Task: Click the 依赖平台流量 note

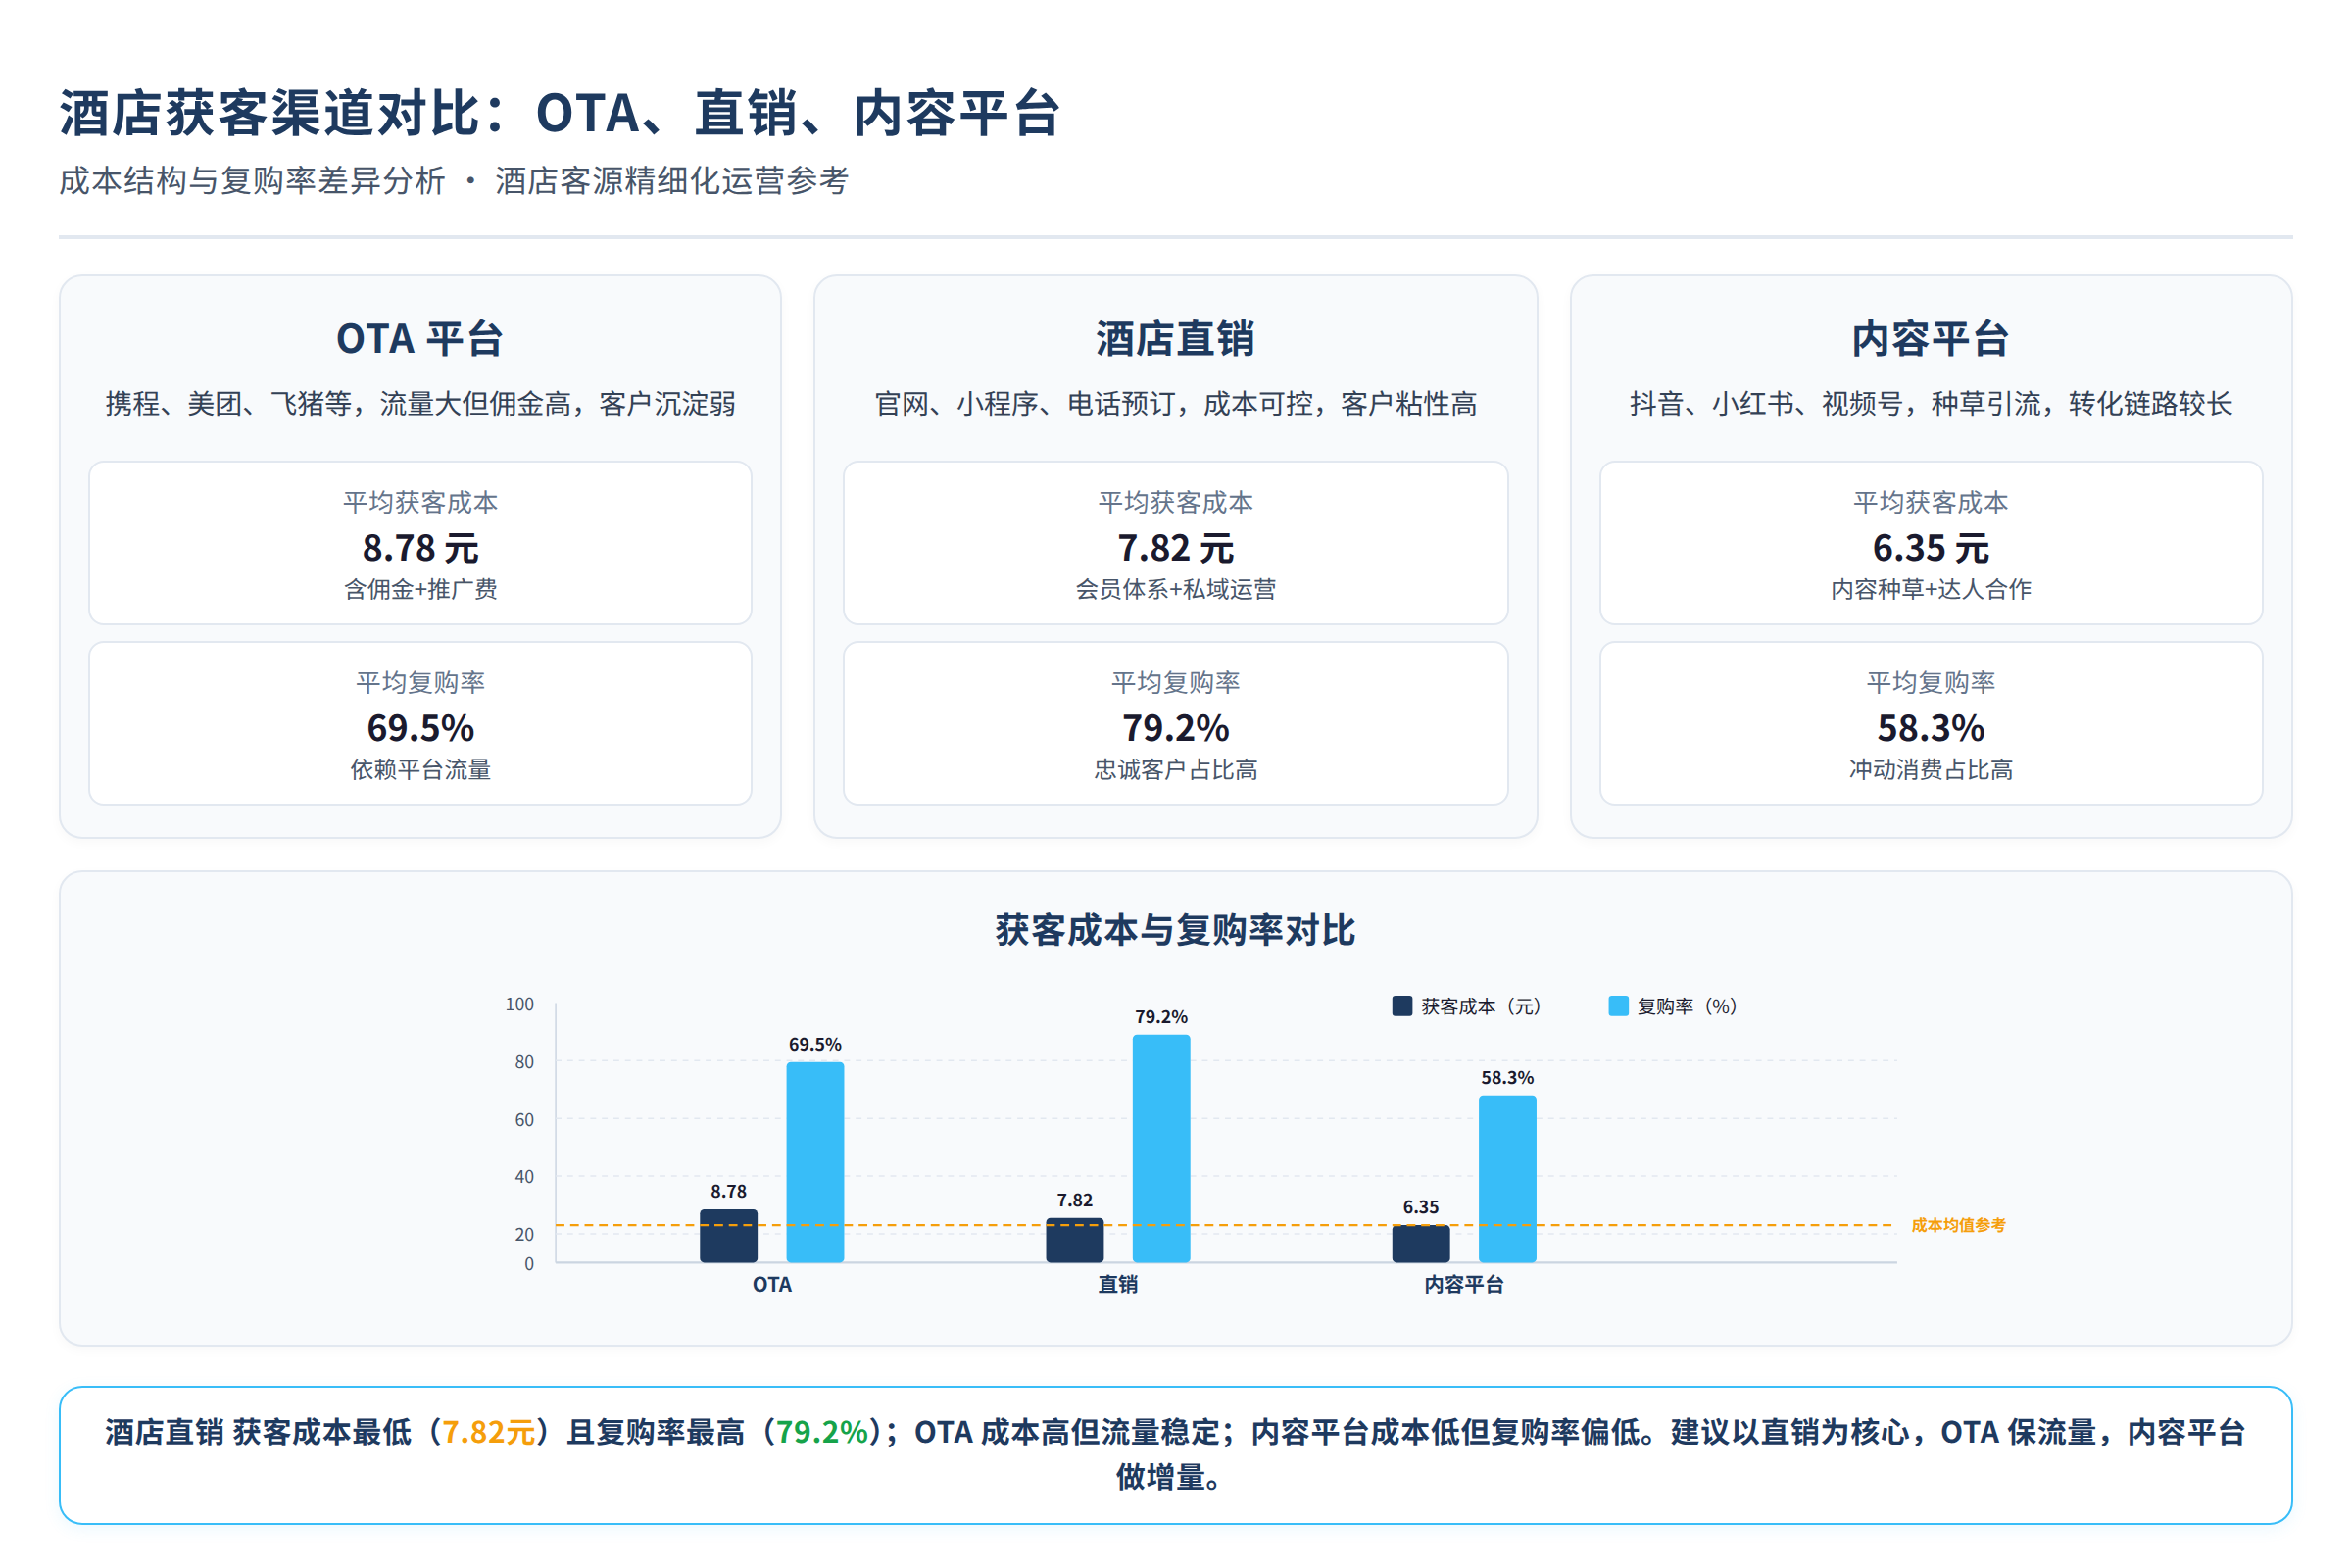Action: click(420, 769)
